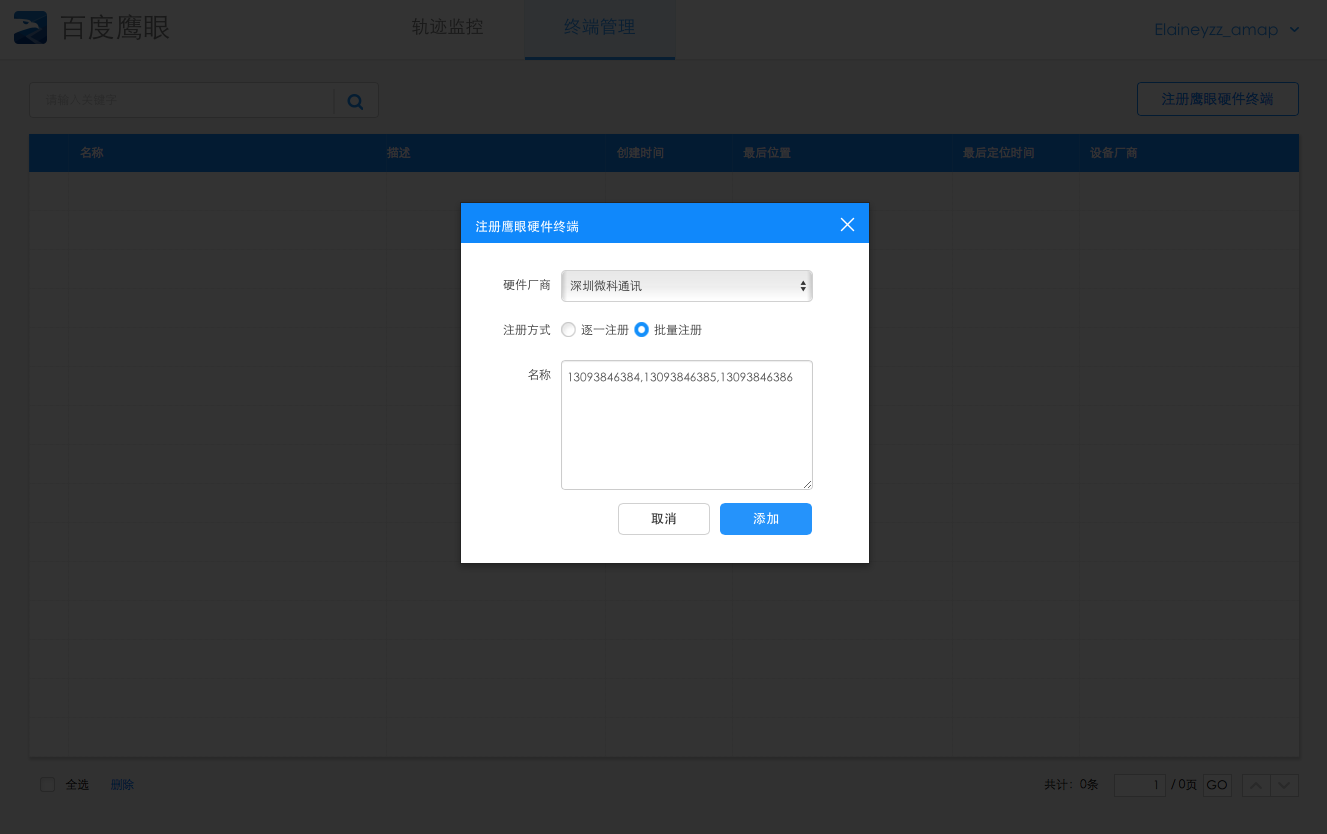Click 注册鹰眼硬件终端 button
Image resolution: width=1327 pixels, height=834 pixels.
pos(1217,99)
